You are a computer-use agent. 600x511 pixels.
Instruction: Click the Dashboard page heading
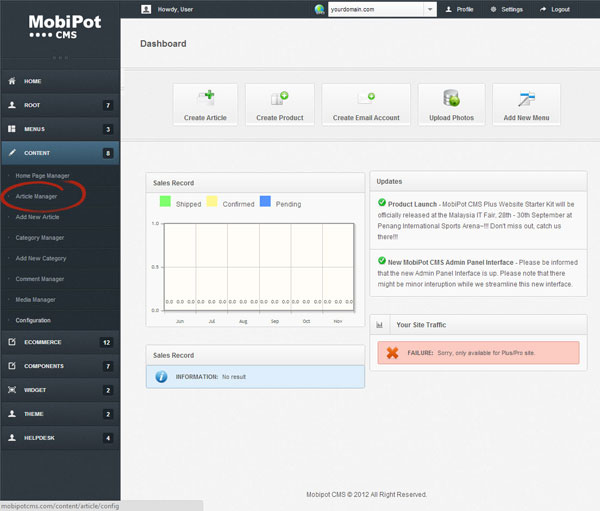tap(163, 44)
